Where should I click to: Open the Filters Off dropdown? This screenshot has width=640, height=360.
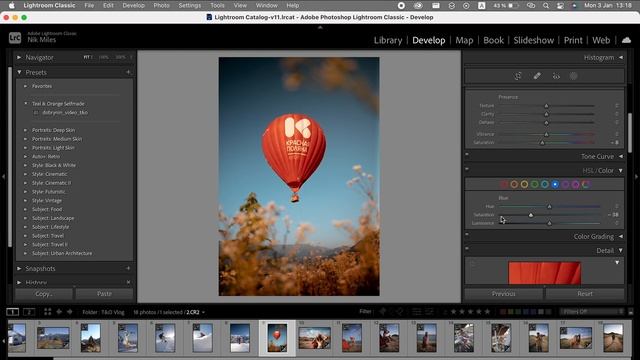point(592,311)
